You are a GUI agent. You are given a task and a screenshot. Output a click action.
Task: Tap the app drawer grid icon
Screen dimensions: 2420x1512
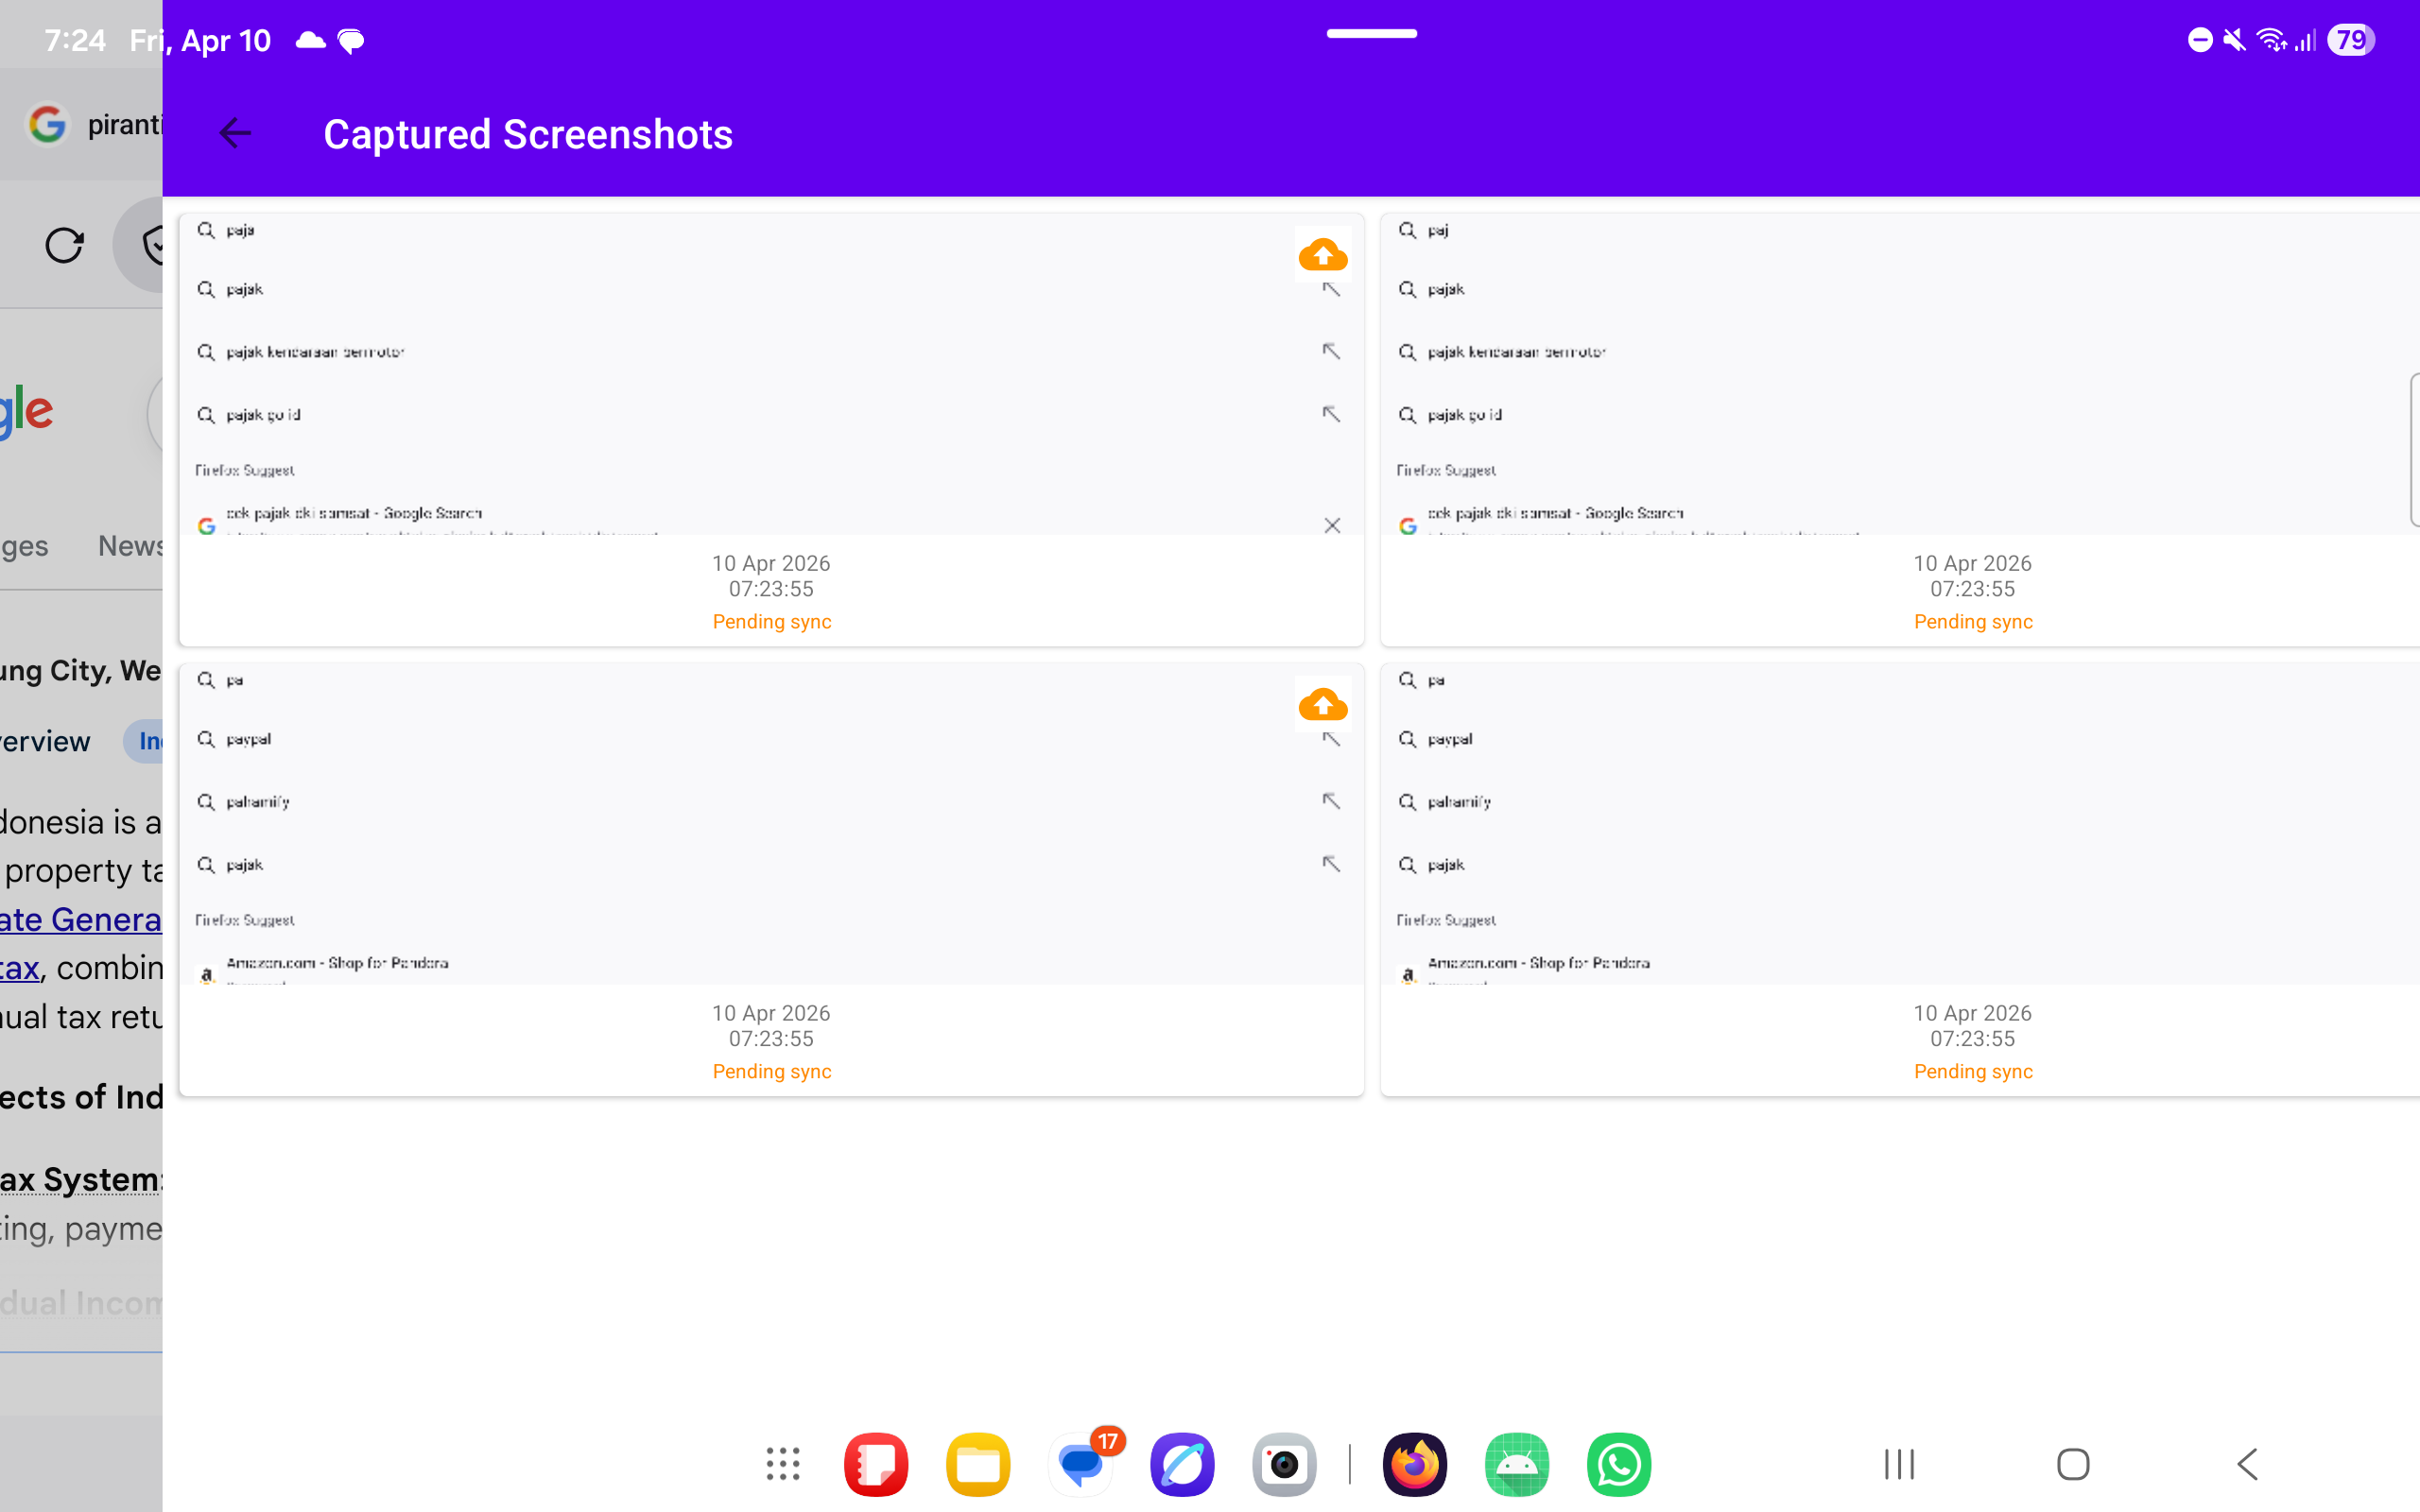click(x=781, y=1464)
